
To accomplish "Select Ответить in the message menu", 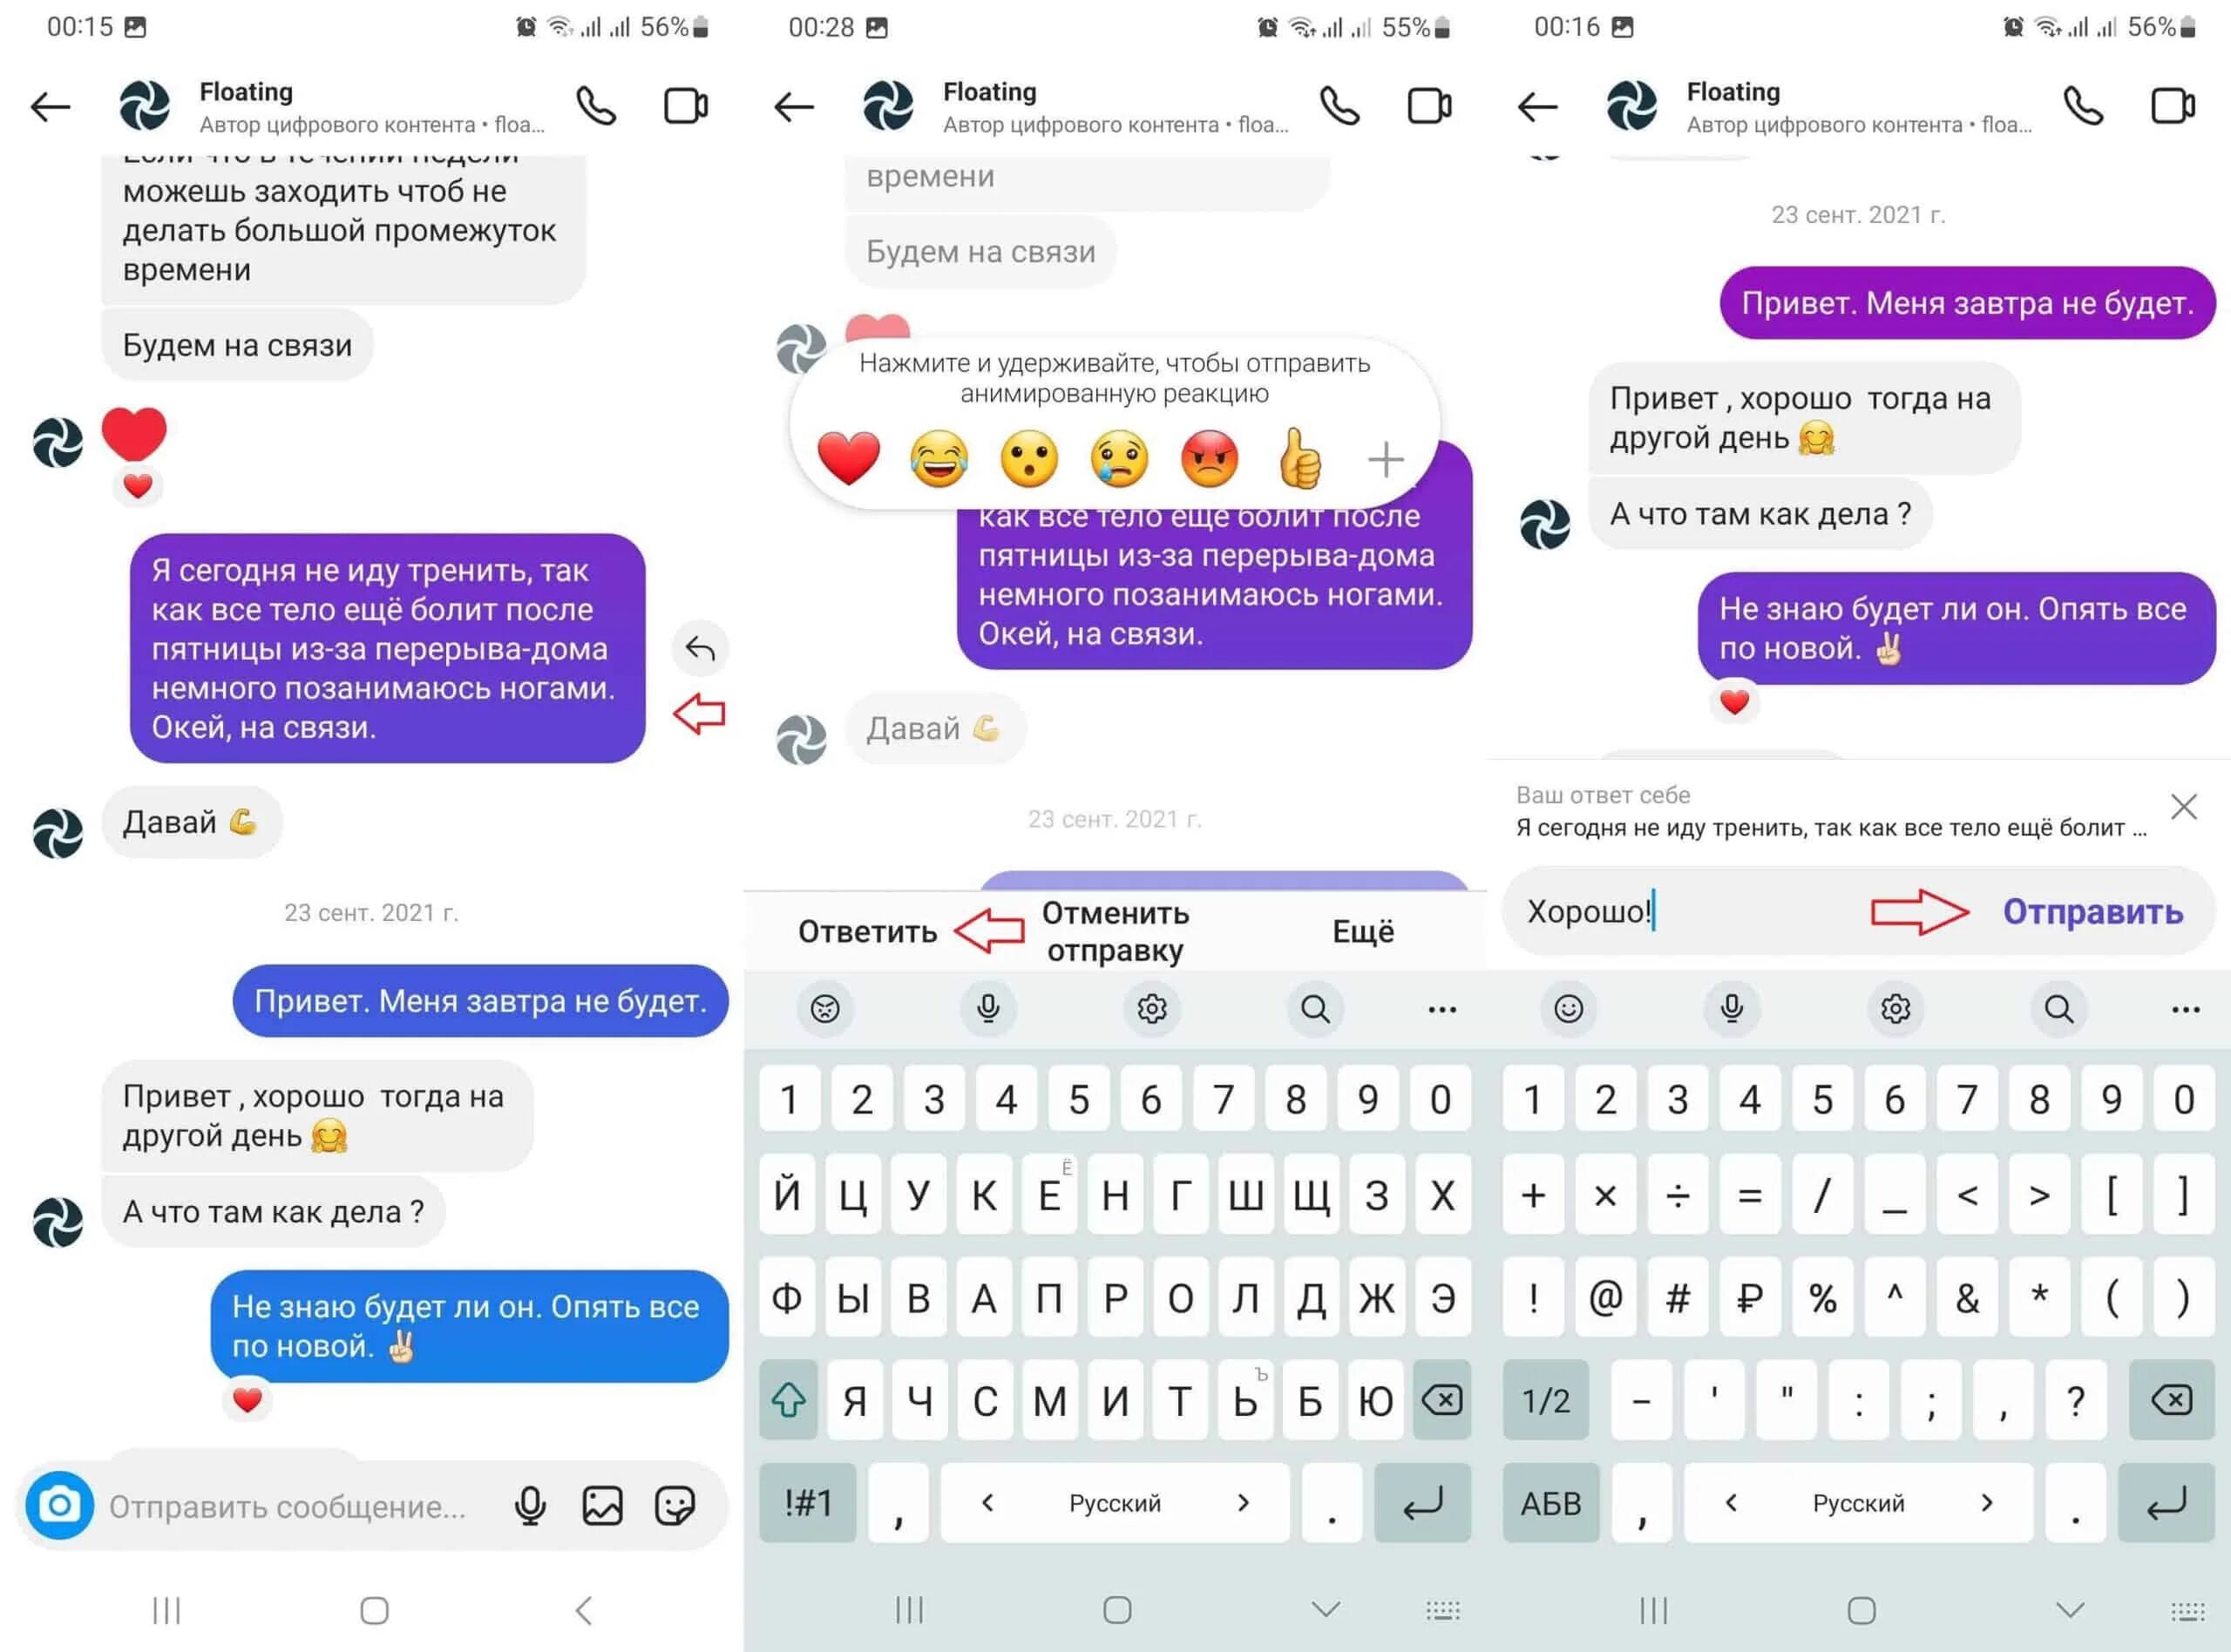I will click(867, 932).
